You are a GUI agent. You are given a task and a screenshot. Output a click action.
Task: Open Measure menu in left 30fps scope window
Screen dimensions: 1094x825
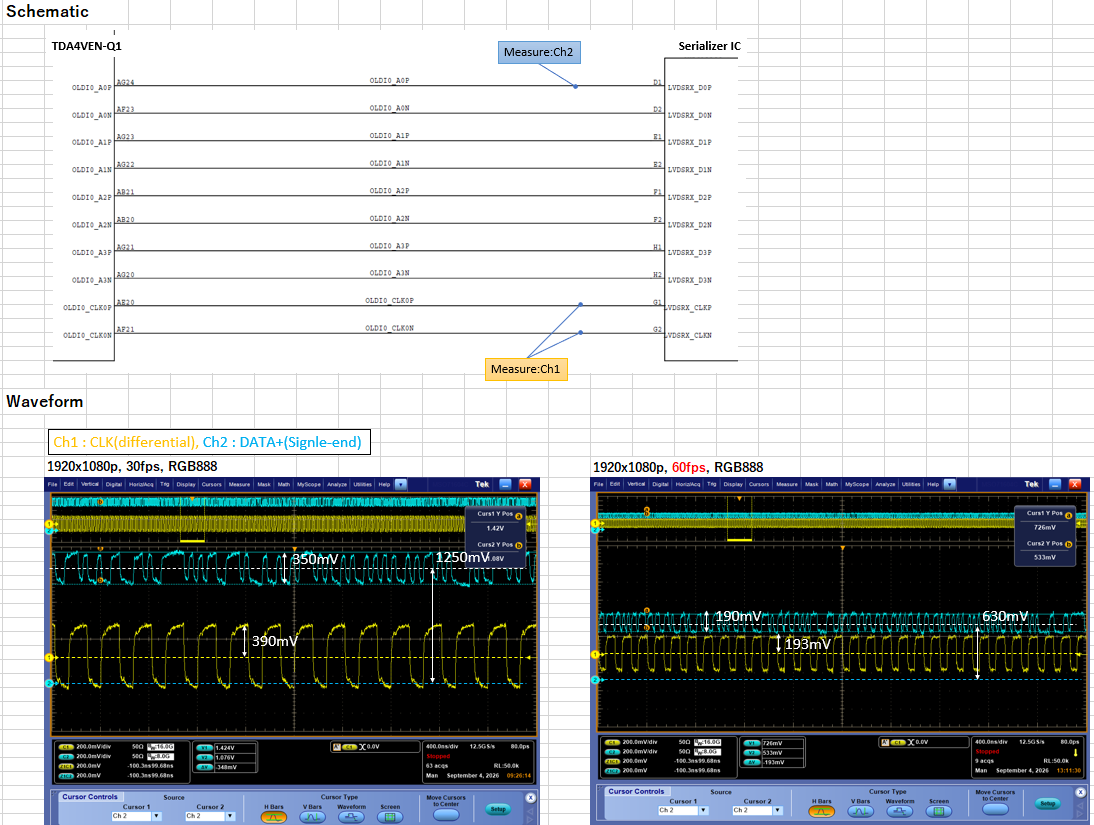239,484
